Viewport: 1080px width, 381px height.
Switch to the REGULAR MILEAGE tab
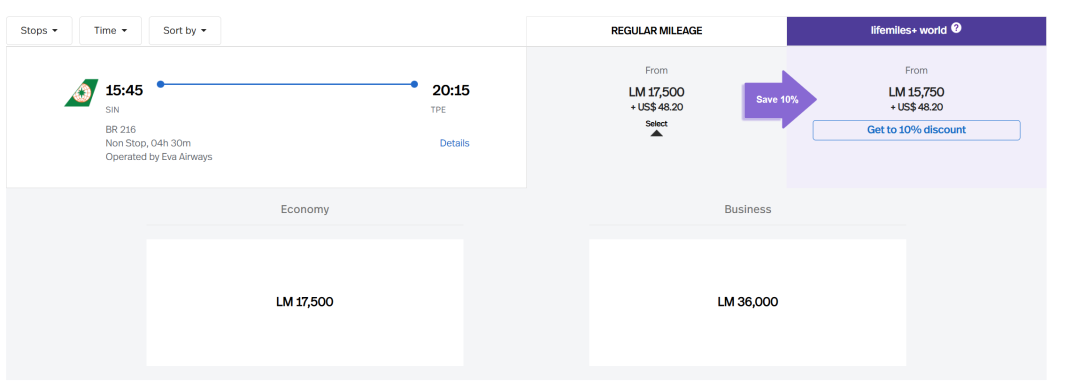(x=656, y=31)
